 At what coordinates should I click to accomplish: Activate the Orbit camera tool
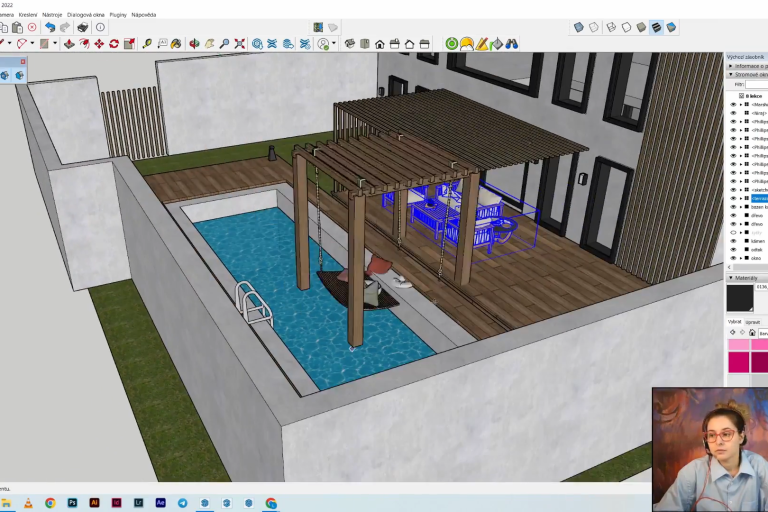pyautogui.click(x=195, y=44)
